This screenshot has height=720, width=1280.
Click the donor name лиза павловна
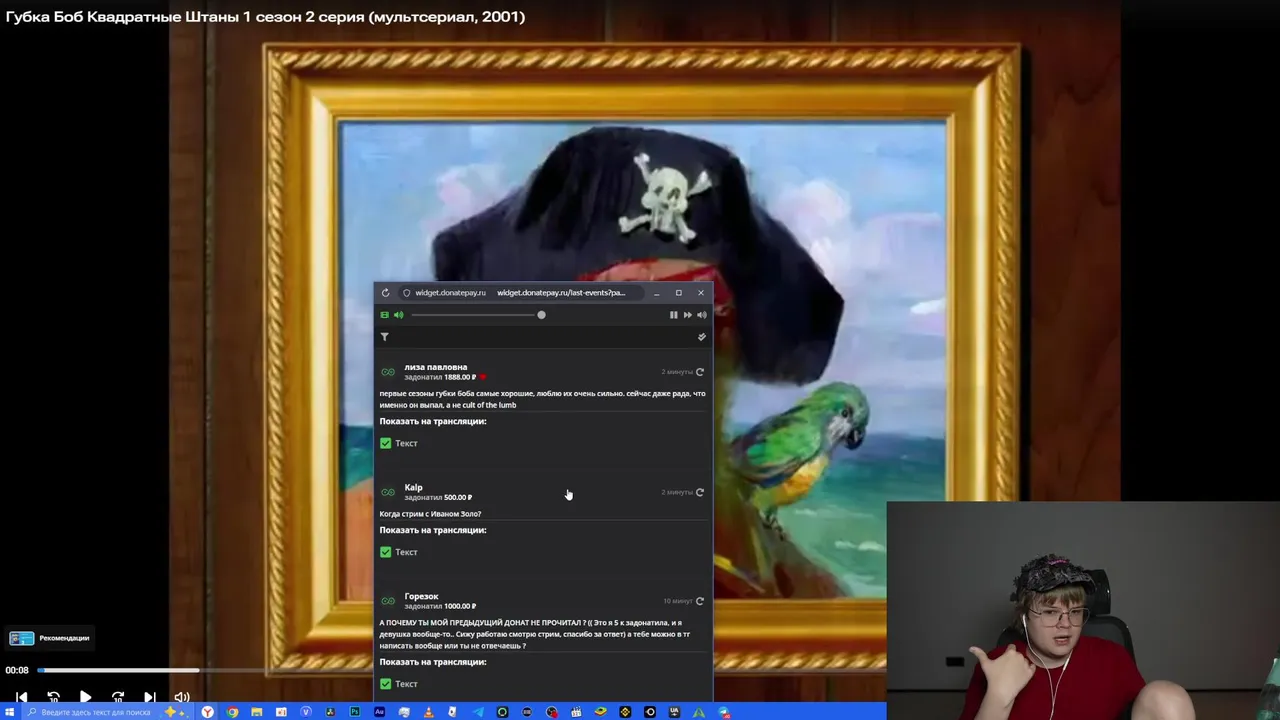(436, 367)
